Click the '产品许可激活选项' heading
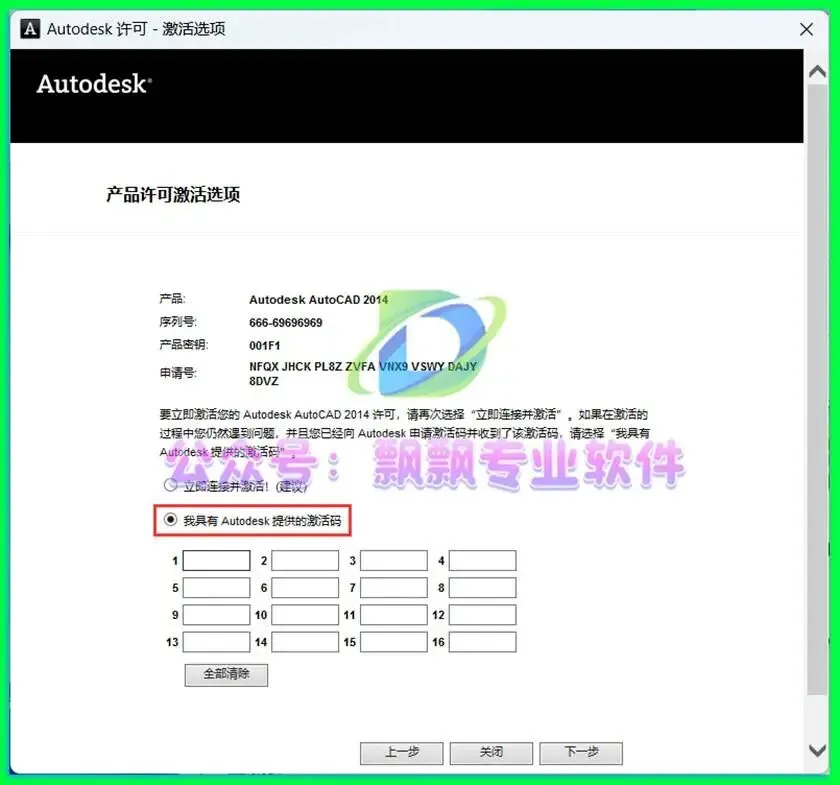 (173, 195)
